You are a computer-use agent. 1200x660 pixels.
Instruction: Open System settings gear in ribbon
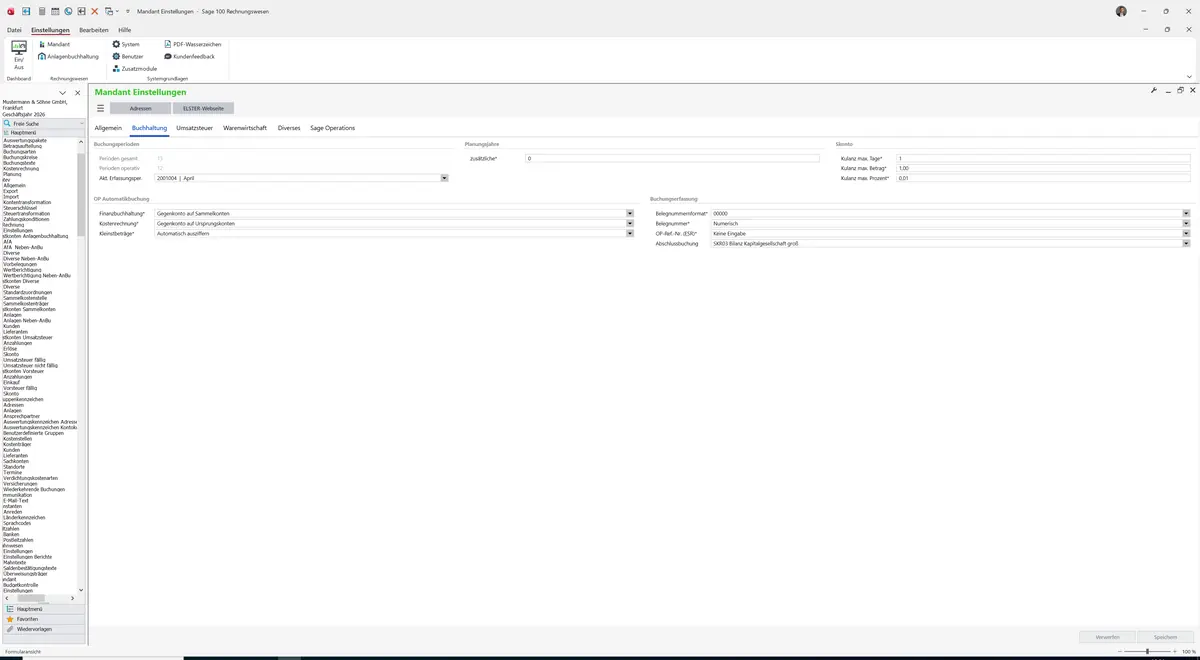click(126, 45)
